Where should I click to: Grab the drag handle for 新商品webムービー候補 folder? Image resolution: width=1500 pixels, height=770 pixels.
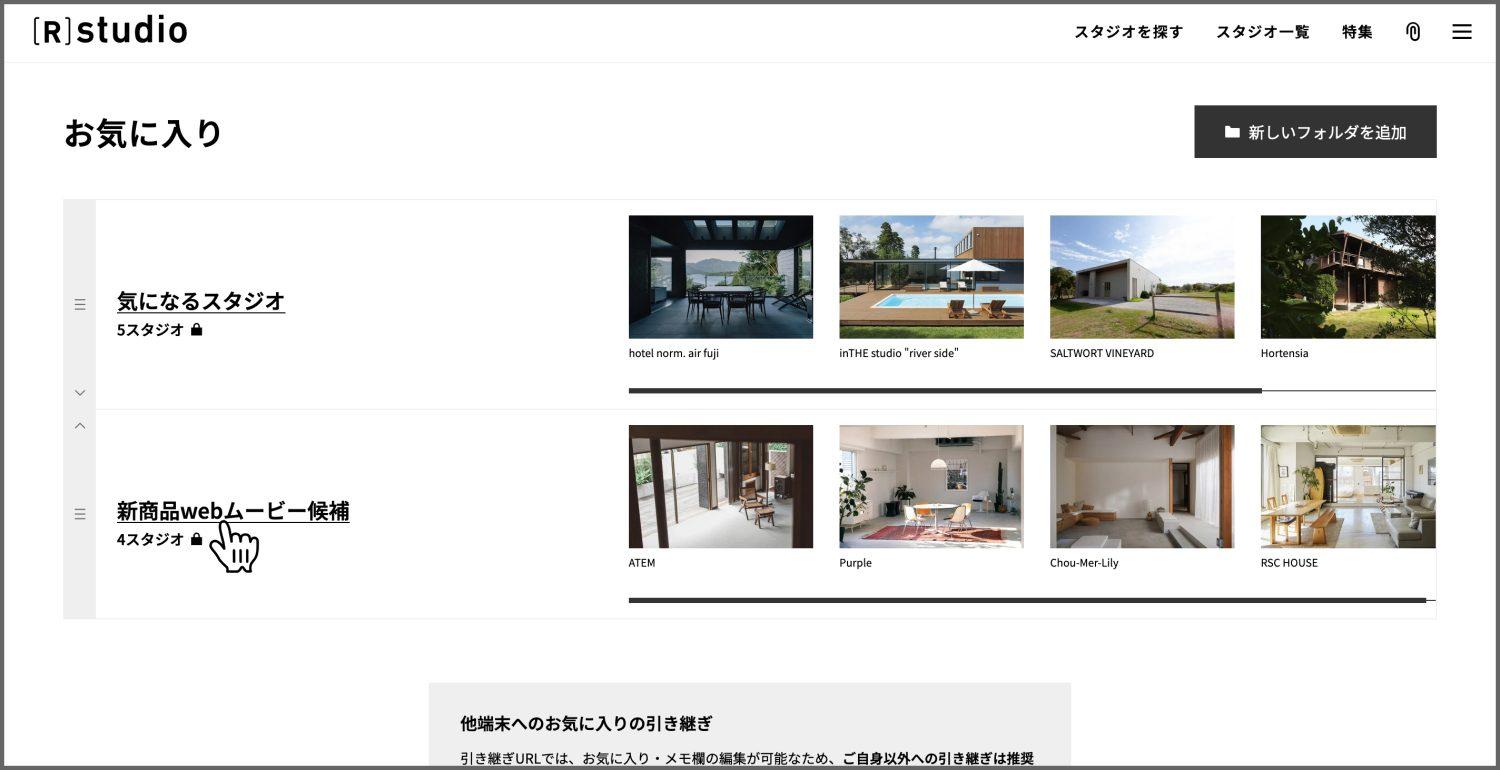pos(80,514)
